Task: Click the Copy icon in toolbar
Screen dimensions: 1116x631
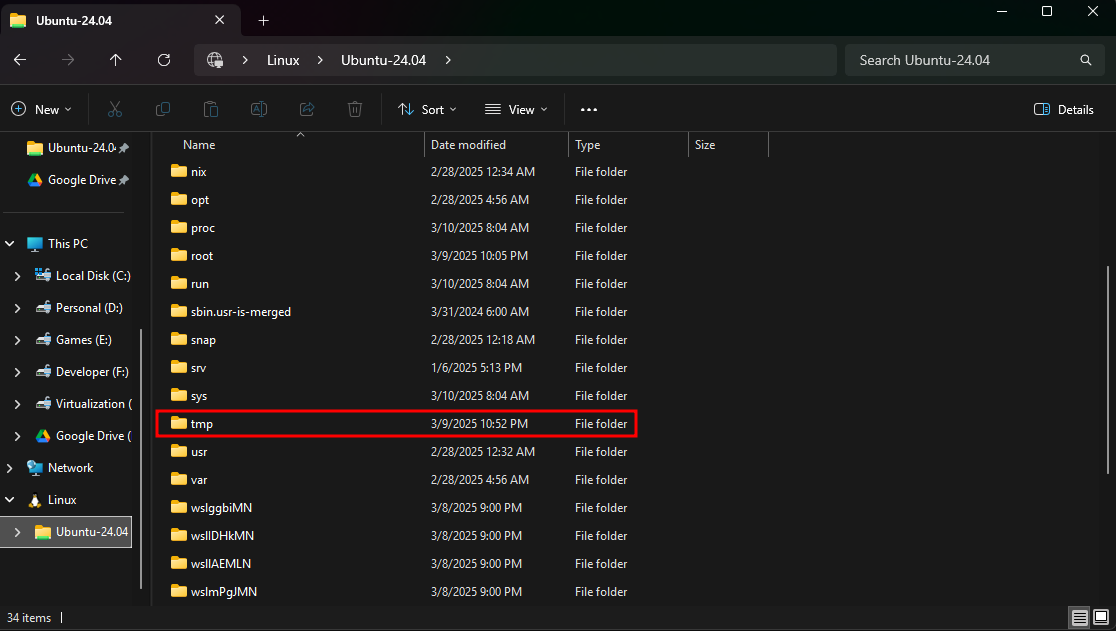Action: click(163, 110)
